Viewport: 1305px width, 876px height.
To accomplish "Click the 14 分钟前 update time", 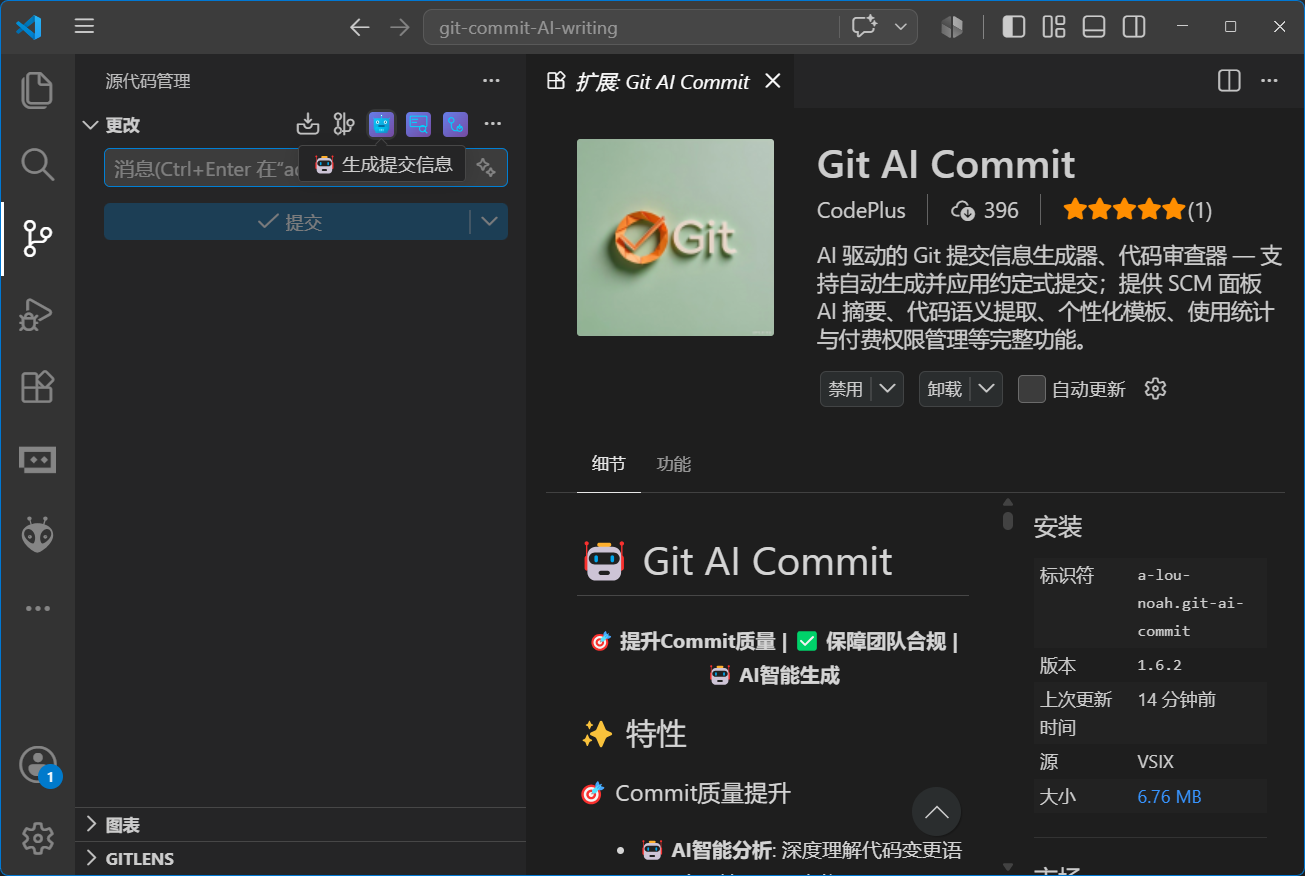I will pos(1177,699).
